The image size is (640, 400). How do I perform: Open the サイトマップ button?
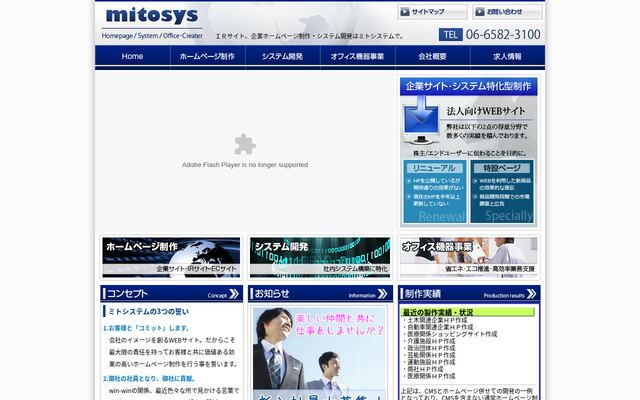(x=432, y=12)
